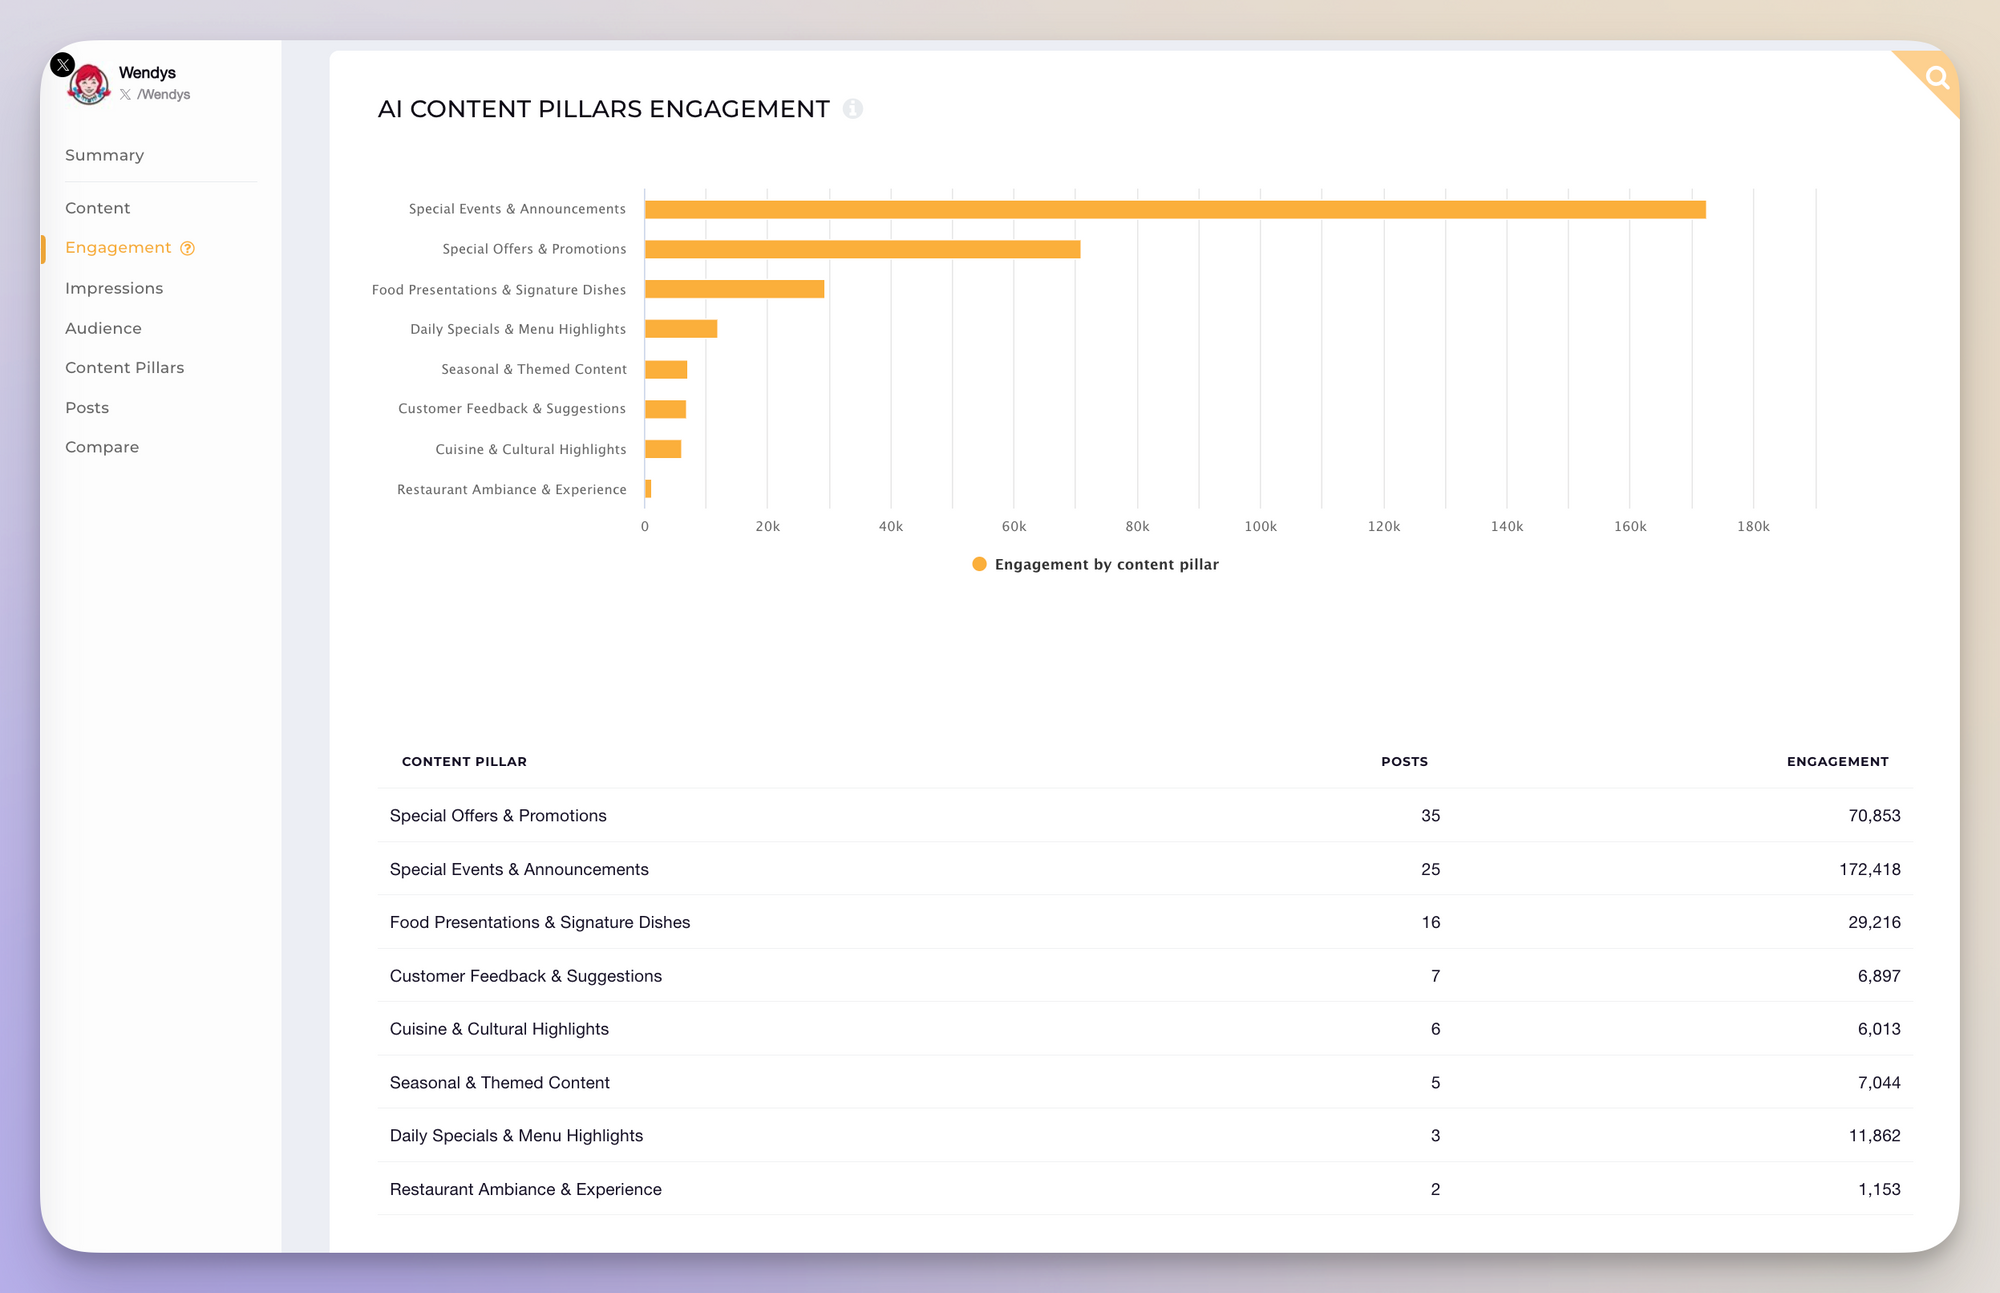Click the Restaurant Ambiance & Experience chart label

(x=512, y=489)
